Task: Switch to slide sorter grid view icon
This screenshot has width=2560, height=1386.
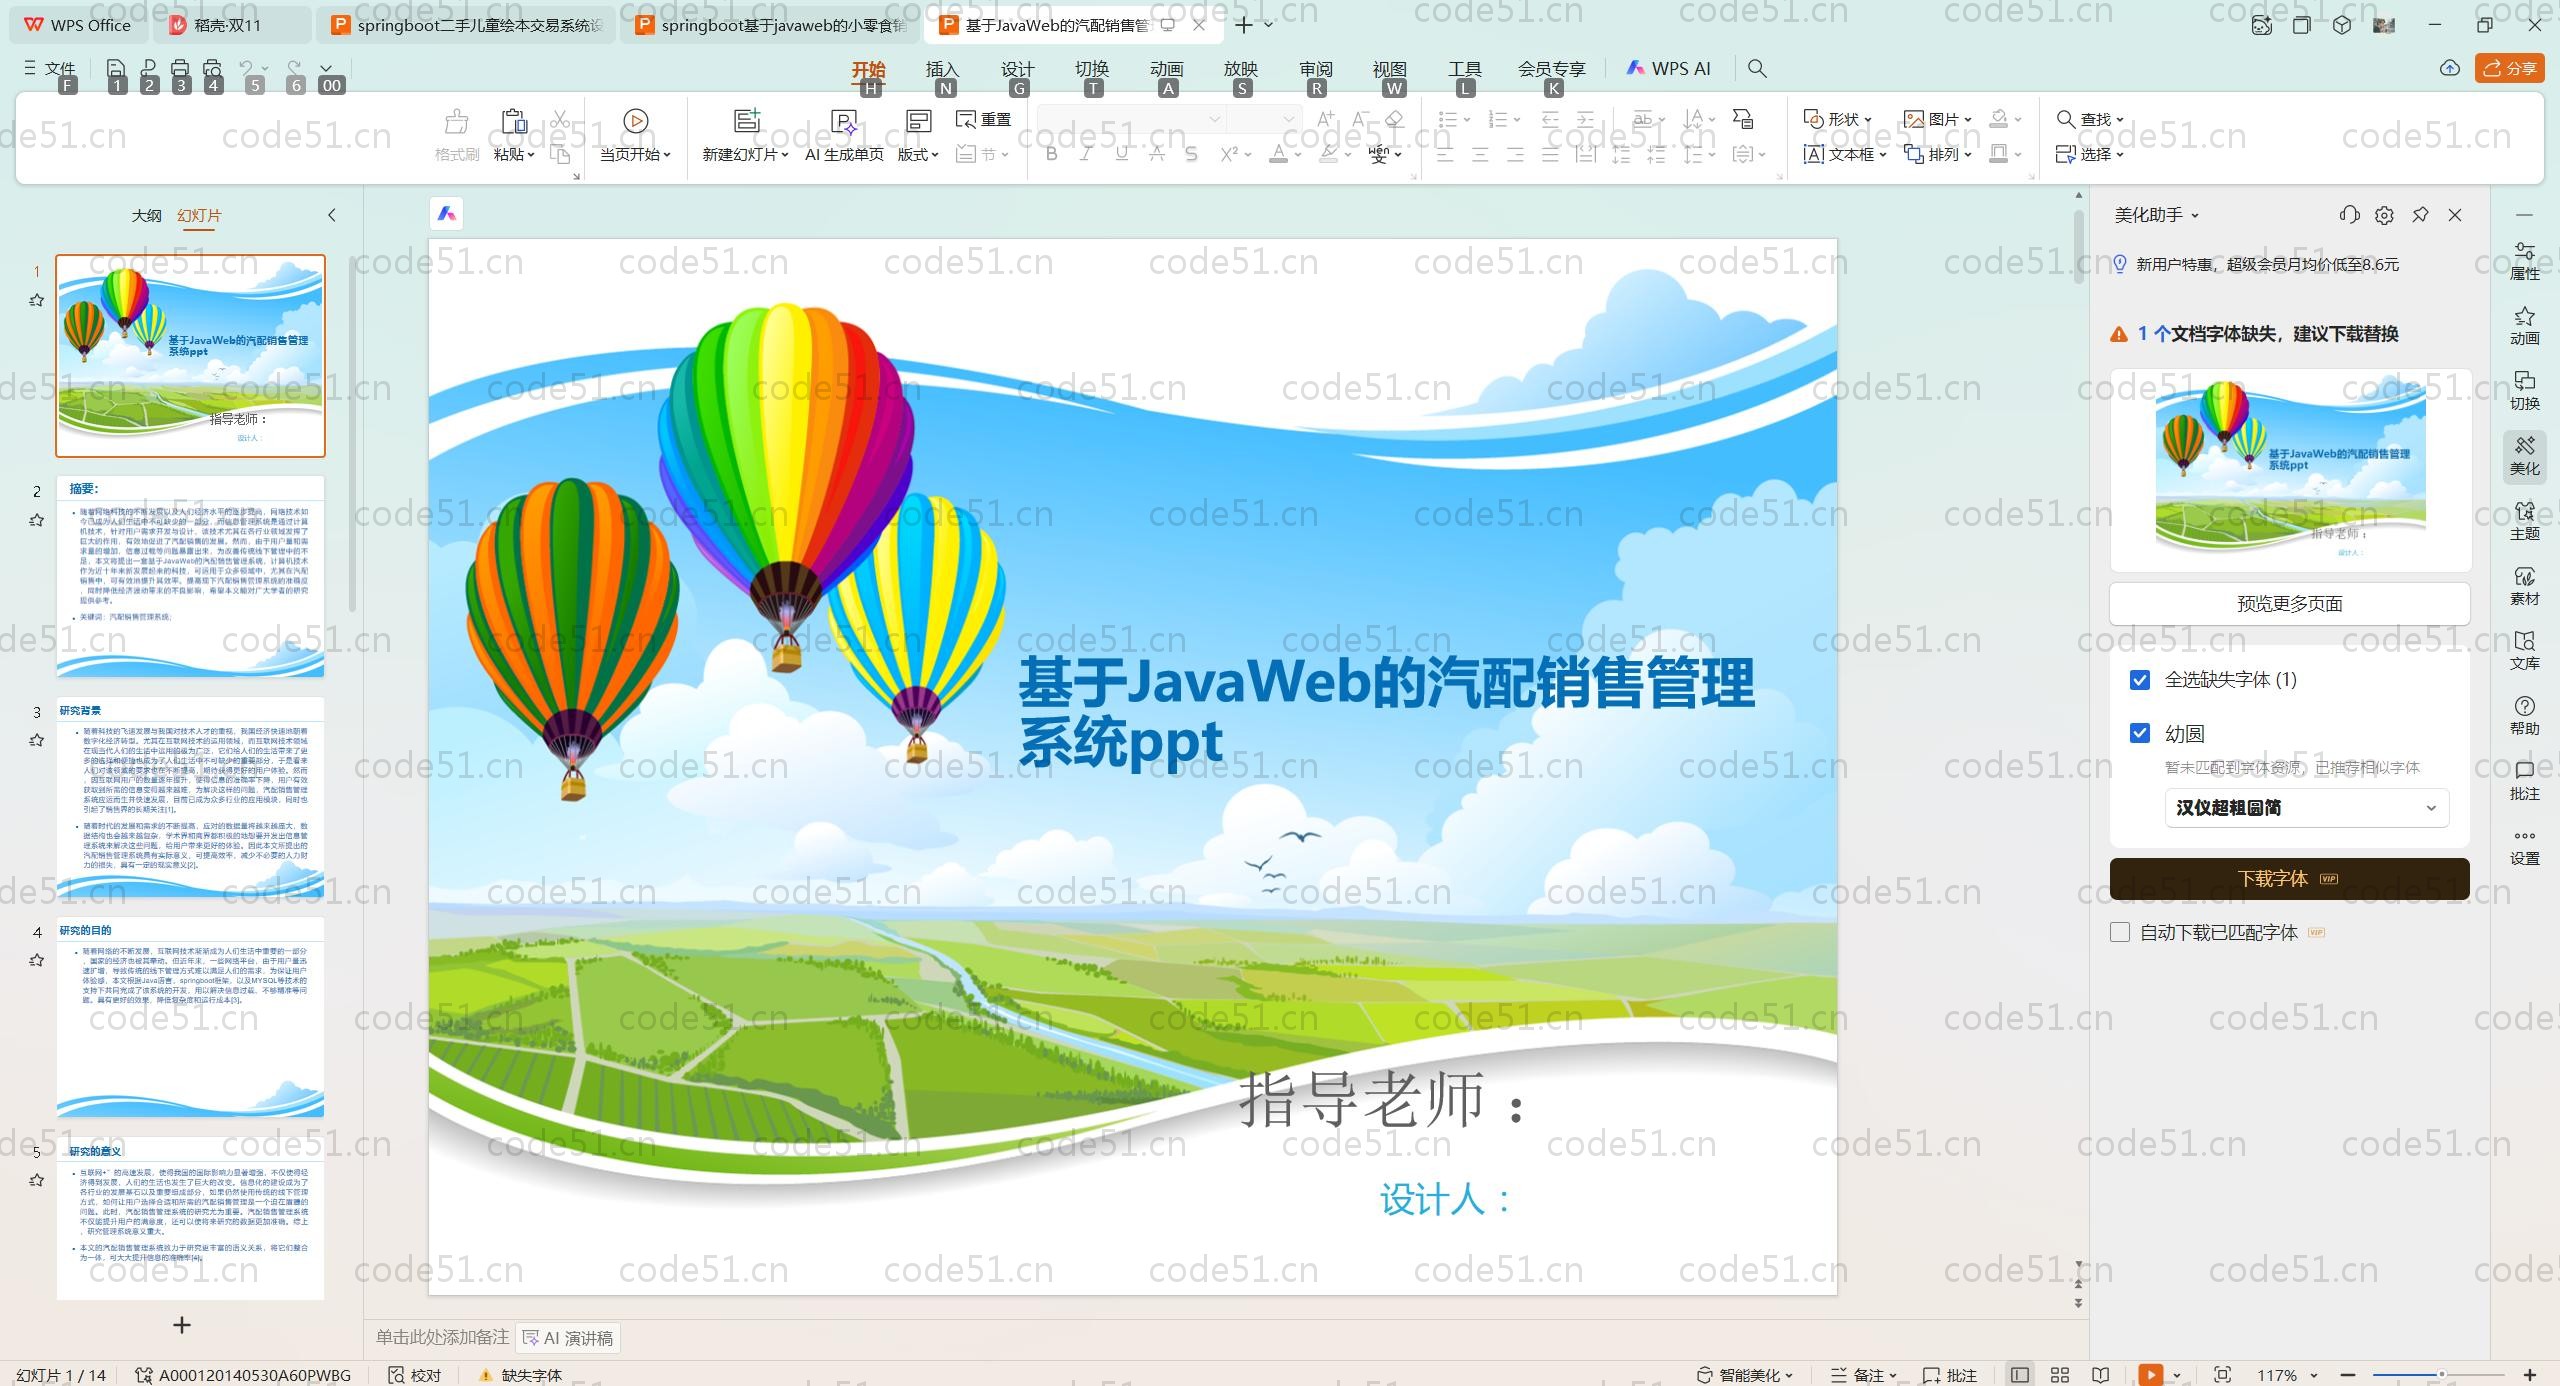Action: pos(2060,1375)
